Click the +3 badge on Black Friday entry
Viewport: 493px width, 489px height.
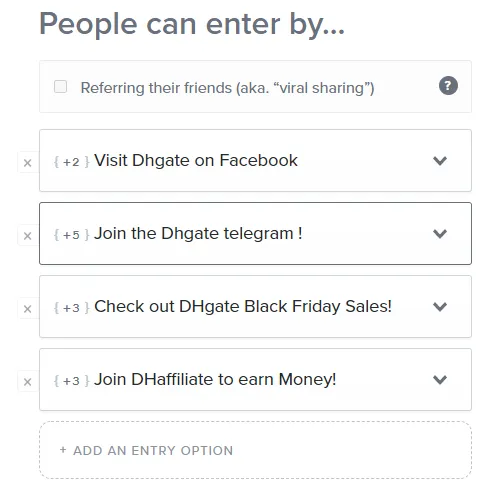[71, 308]
